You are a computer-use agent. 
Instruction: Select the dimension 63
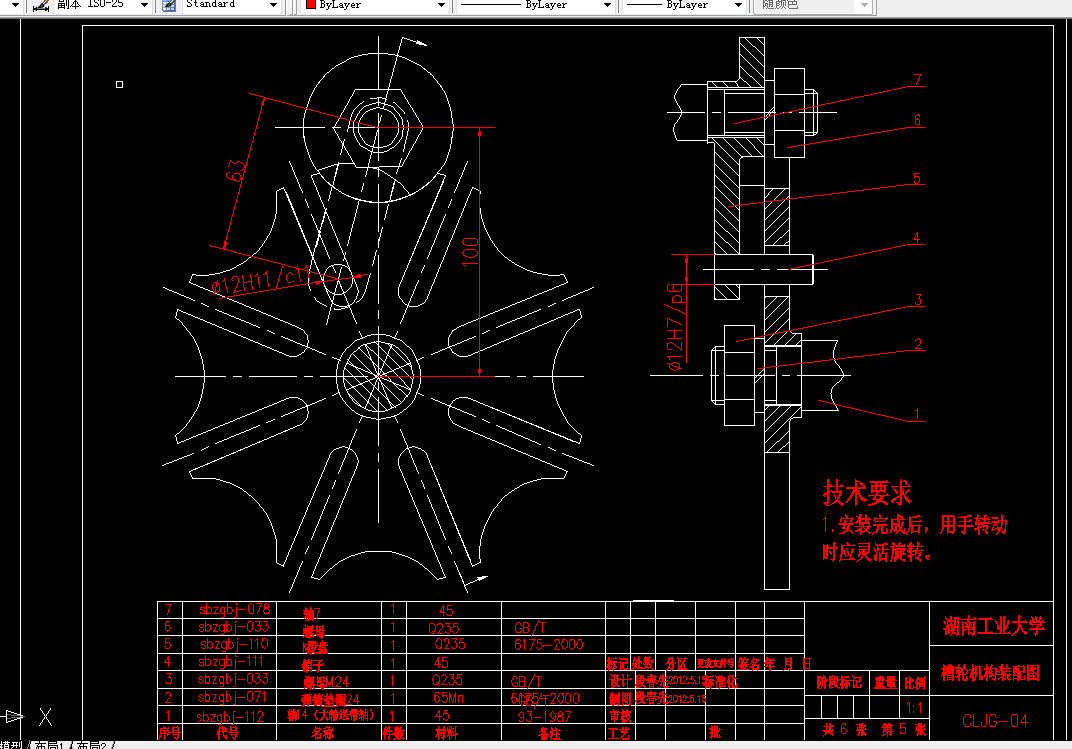tap(234, 170)
